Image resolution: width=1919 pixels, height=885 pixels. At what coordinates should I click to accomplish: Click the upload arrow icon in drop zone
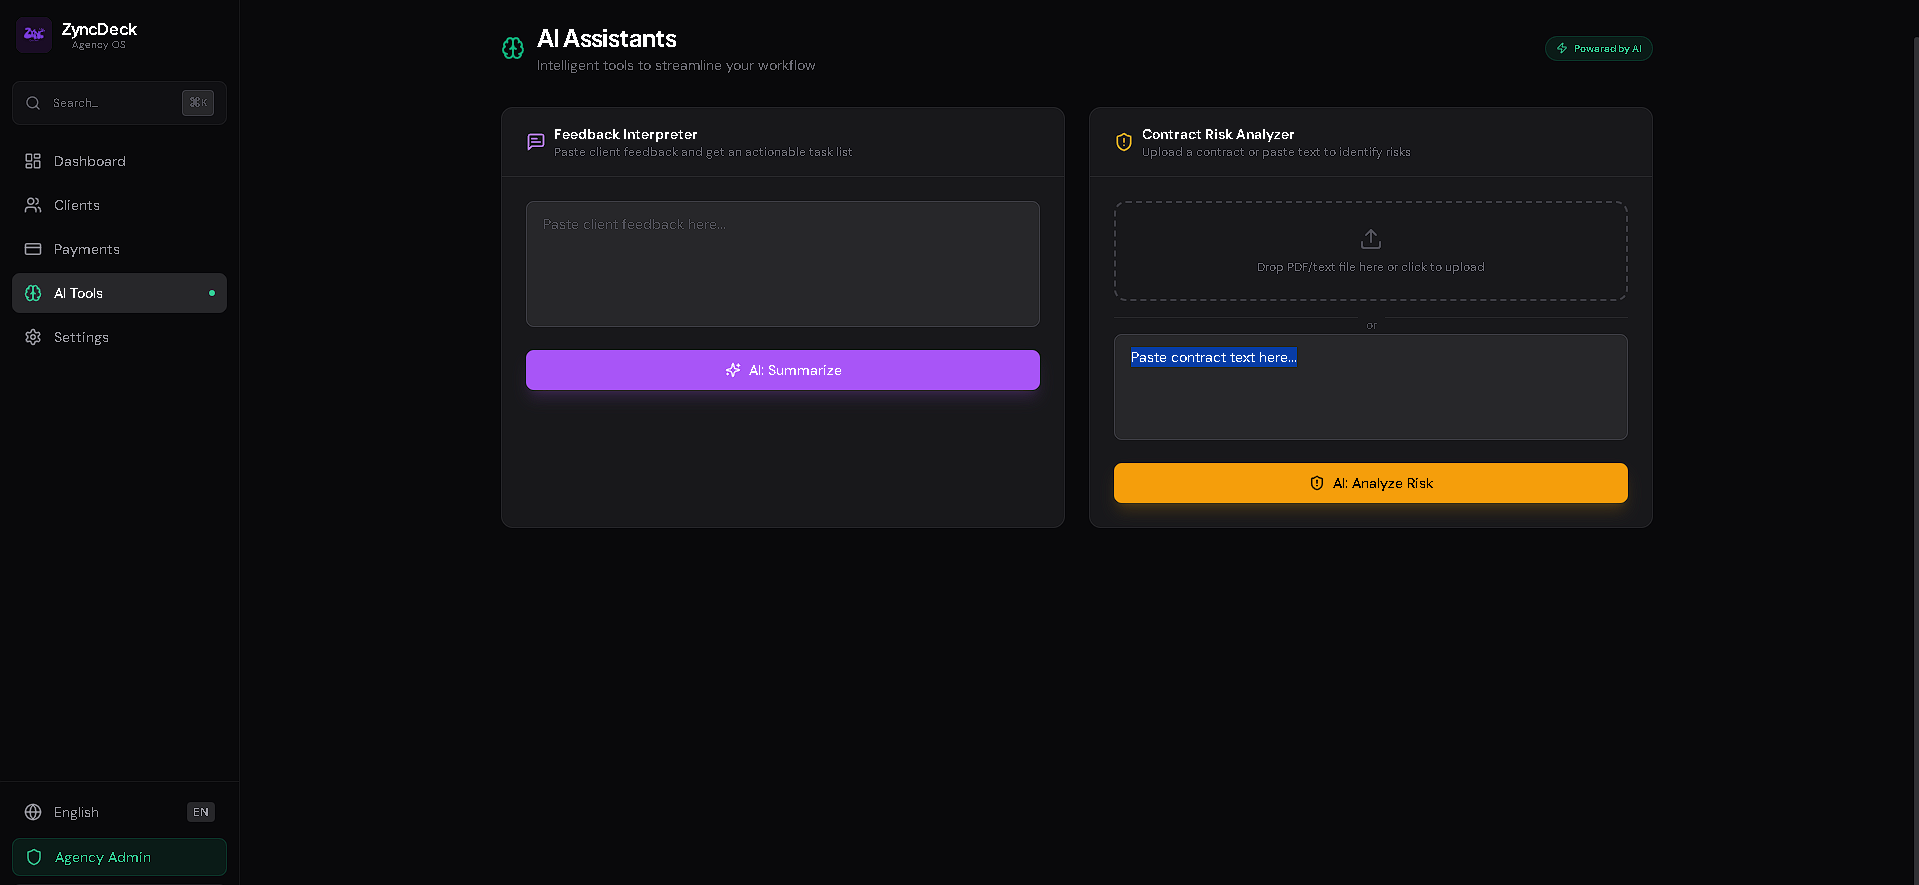(1371, 239)
